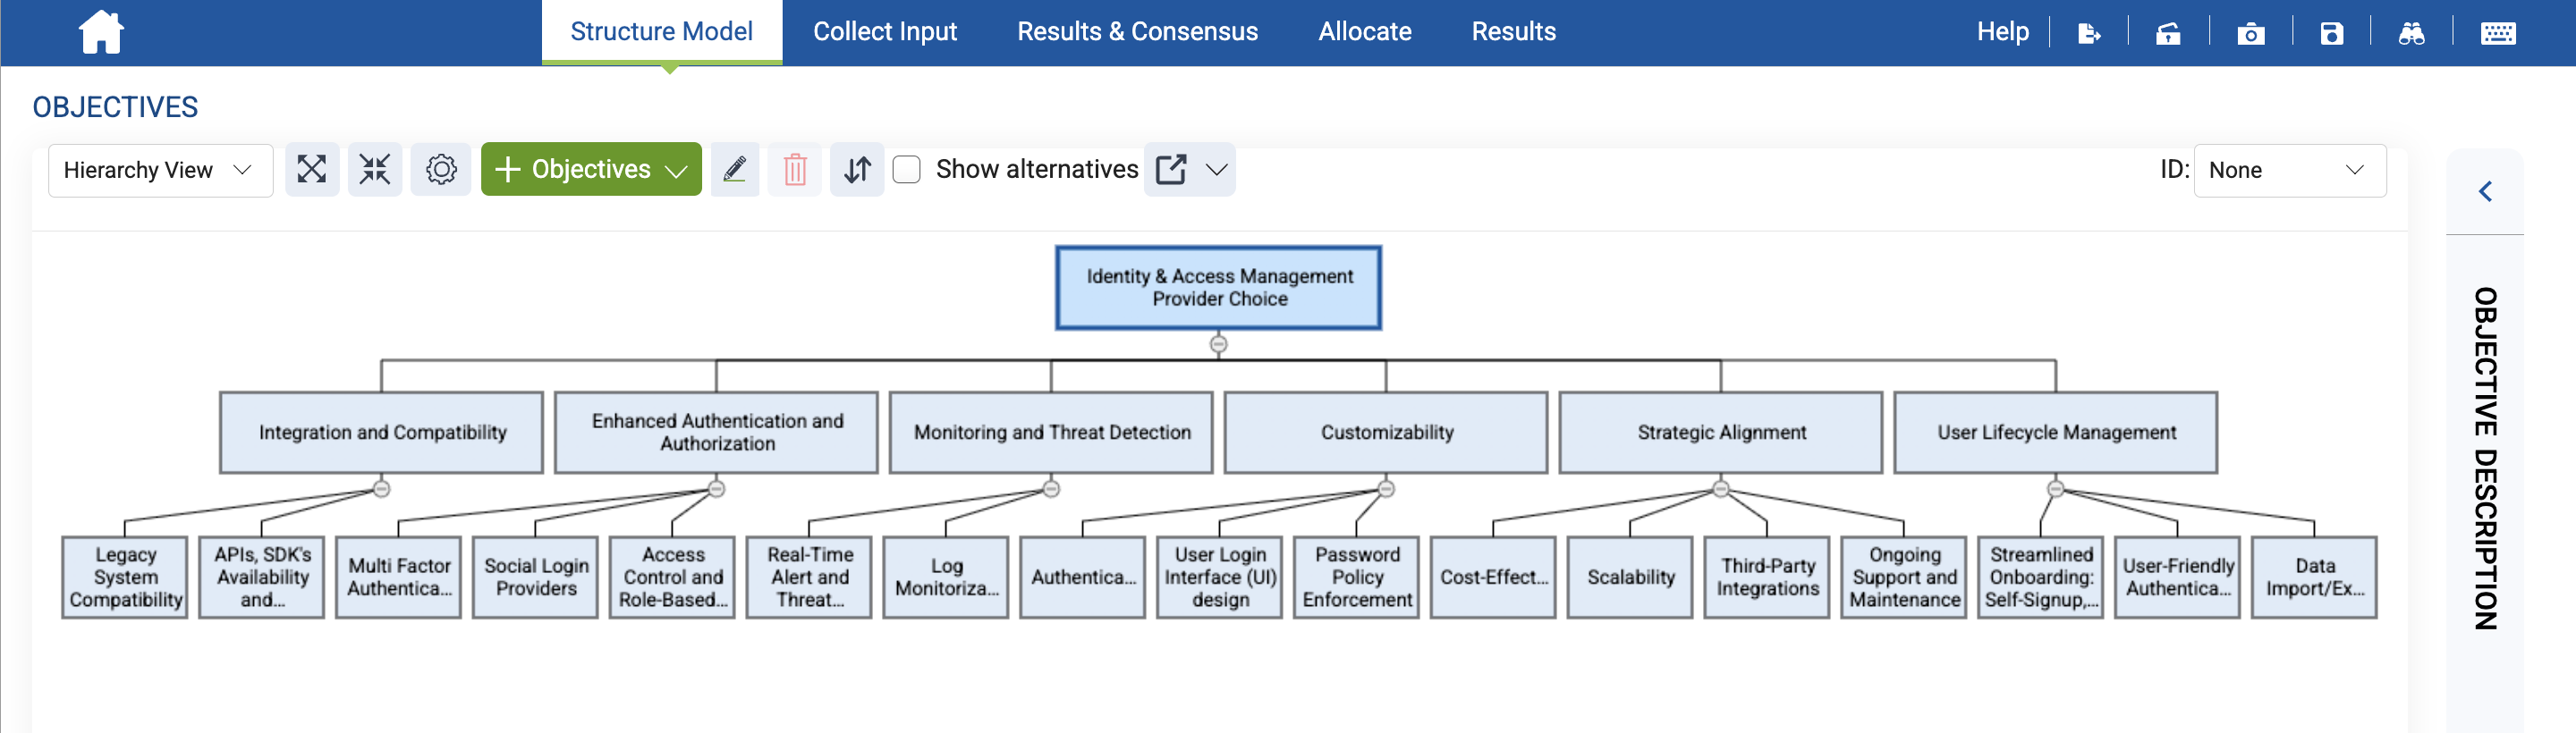This screenshot has height=733, width=2576.
Task: Collapse Customizability children
Action: pos(1386,489)
